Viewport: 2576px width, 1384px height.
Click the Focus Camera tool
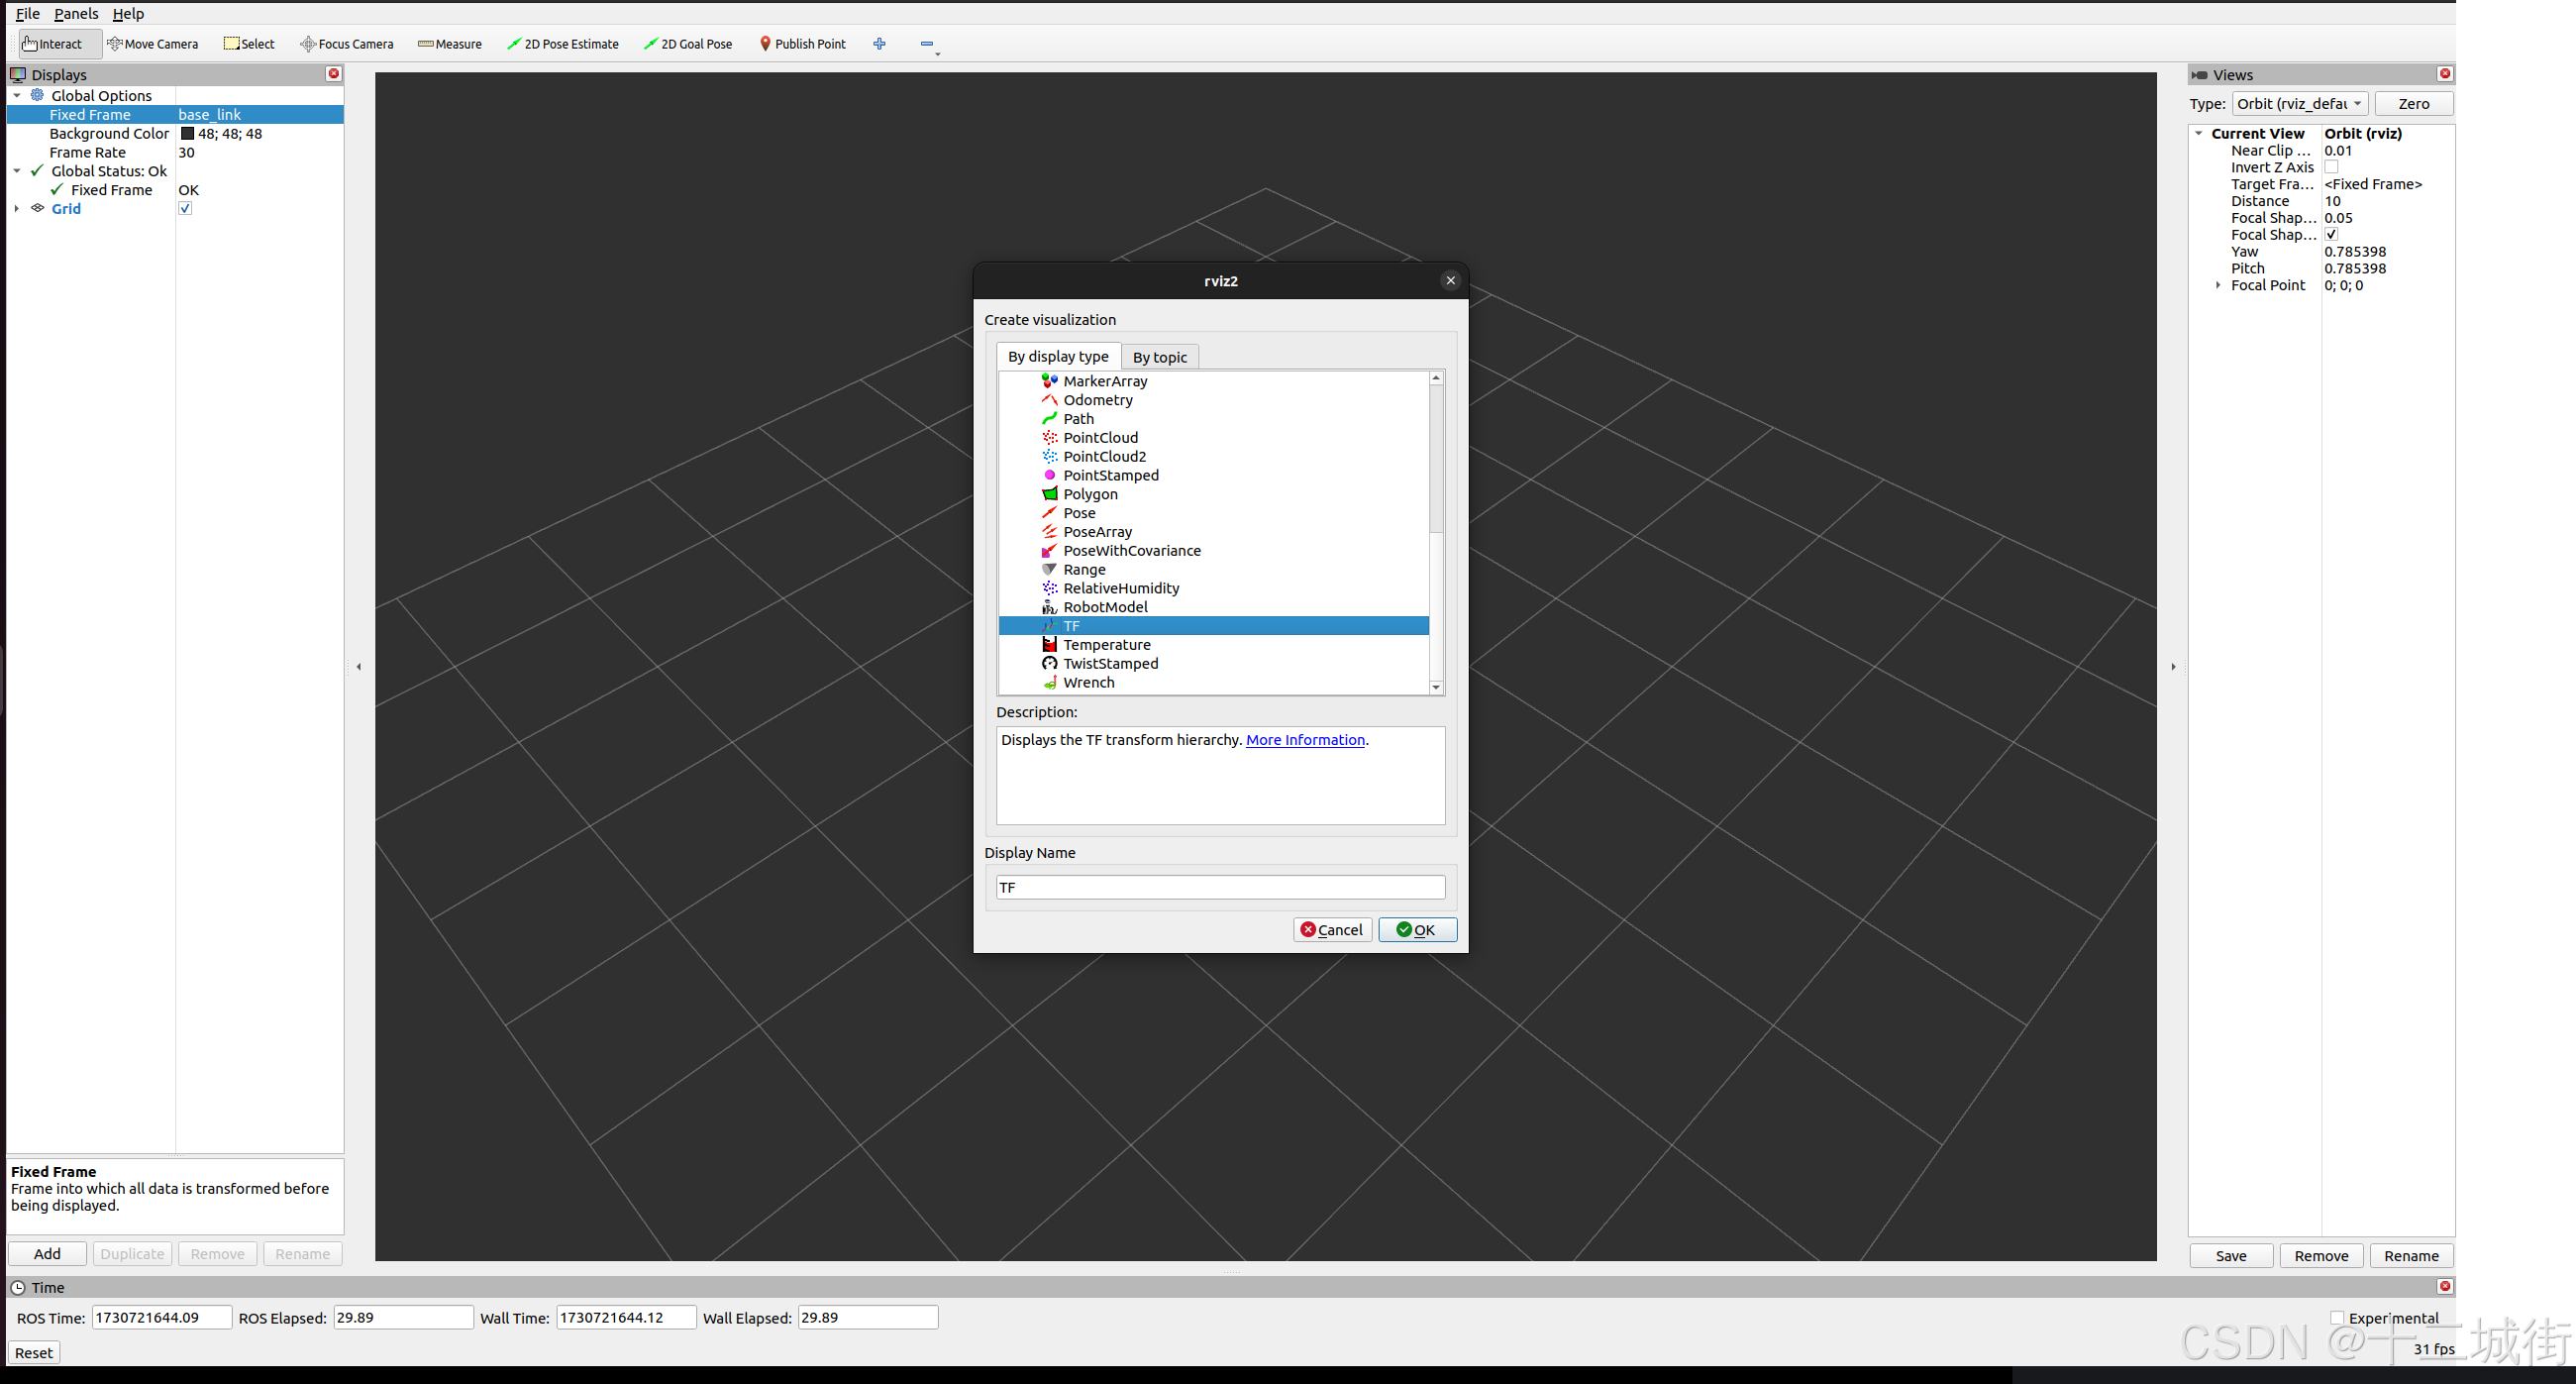pyautogui.click(x=346, y=43)
